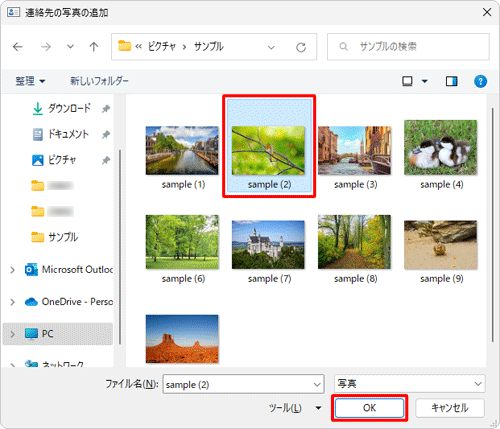Open the recent locations chevron
Screen dimensions: 500x429
tap(70, 47)
